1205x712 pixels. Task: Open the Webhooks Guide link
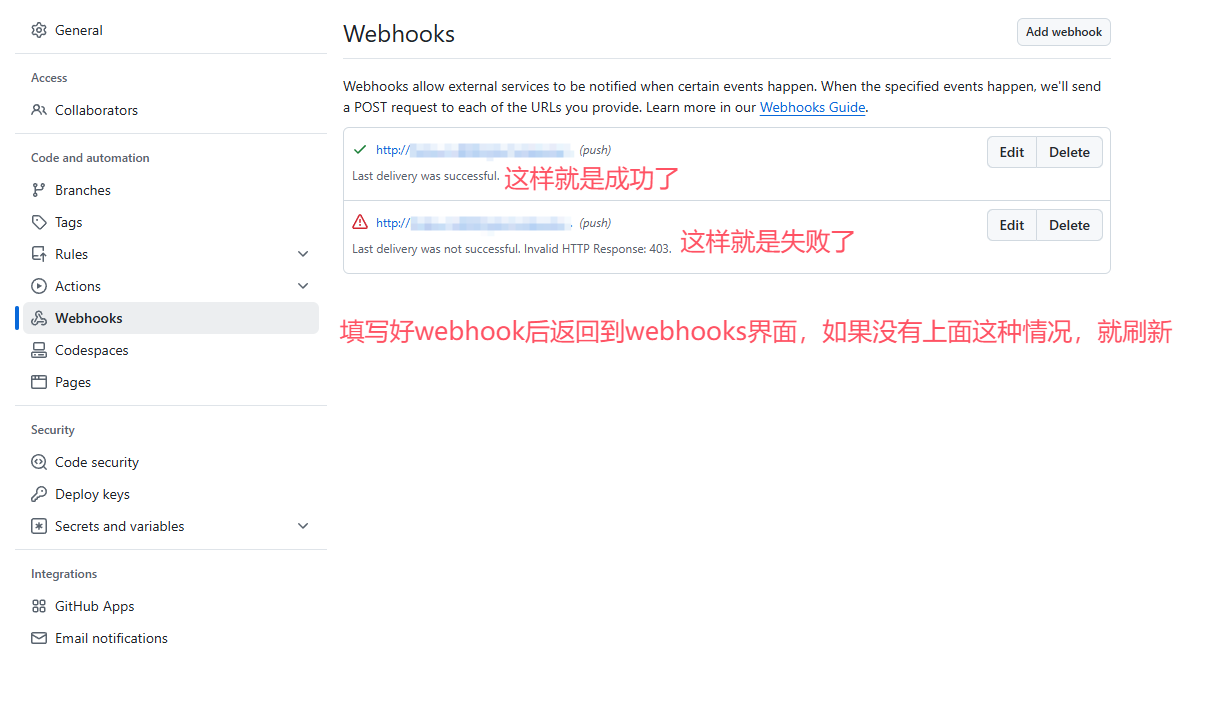pos(812,107)
